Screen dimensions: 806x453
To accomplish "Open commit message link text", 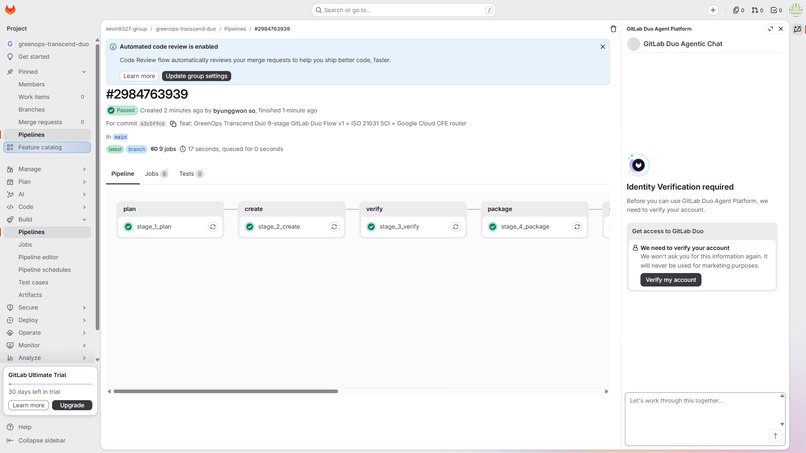I will pos(323,123).
